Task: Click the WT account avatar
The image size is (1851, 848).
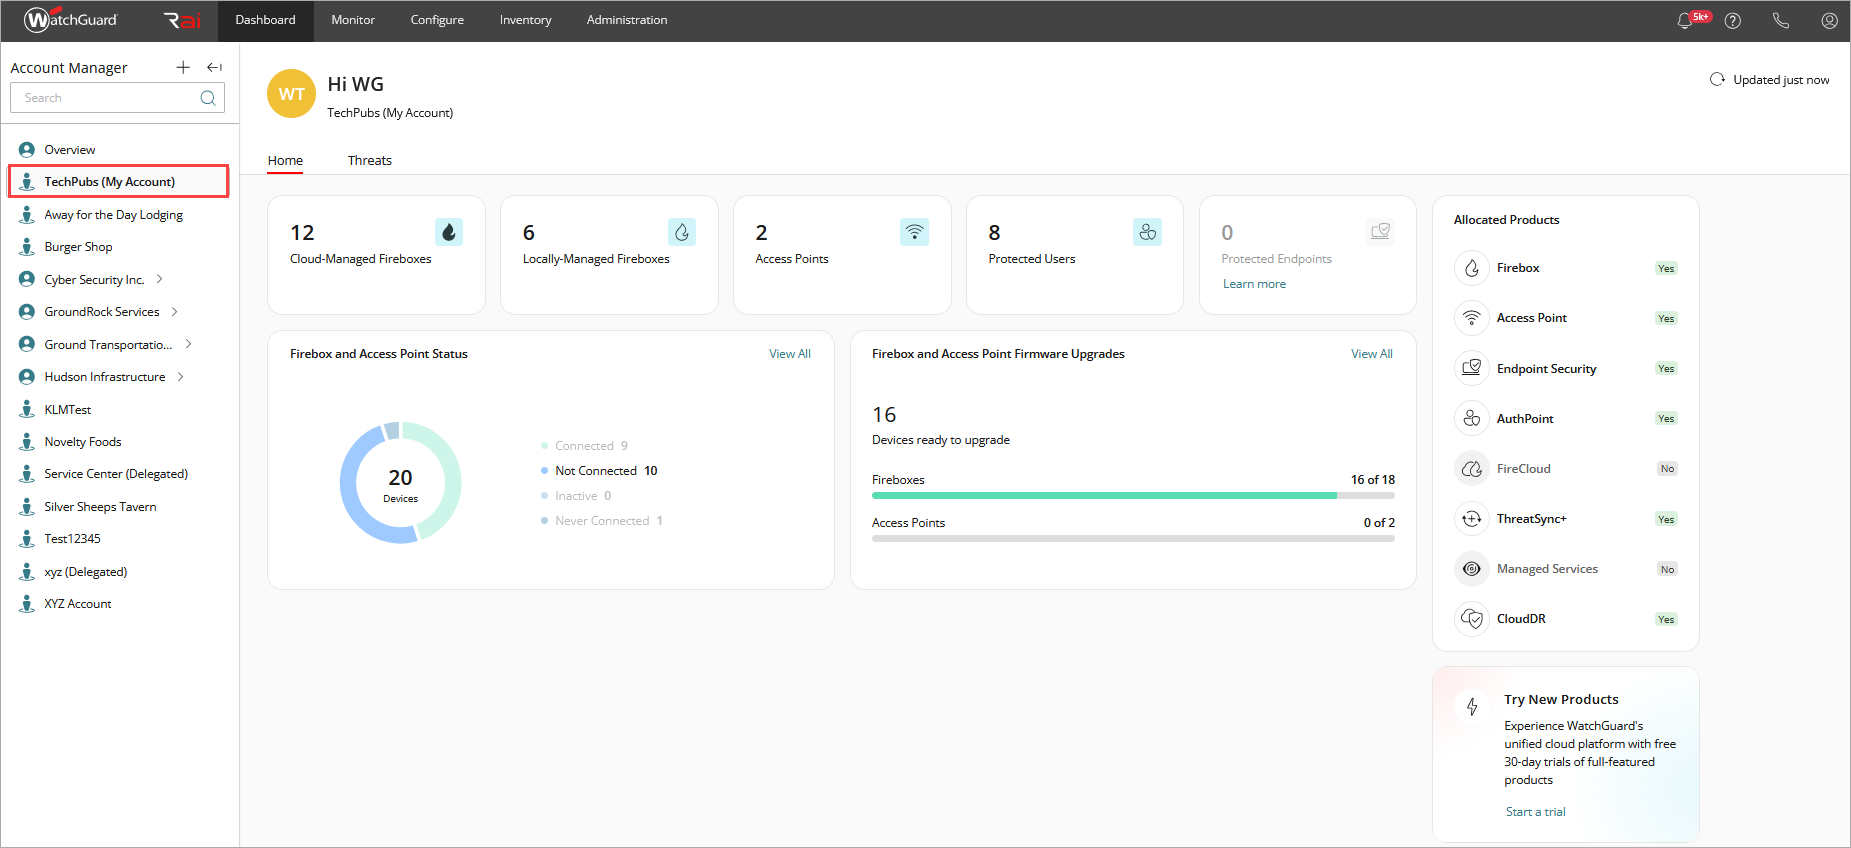Action: pos(292,94)
